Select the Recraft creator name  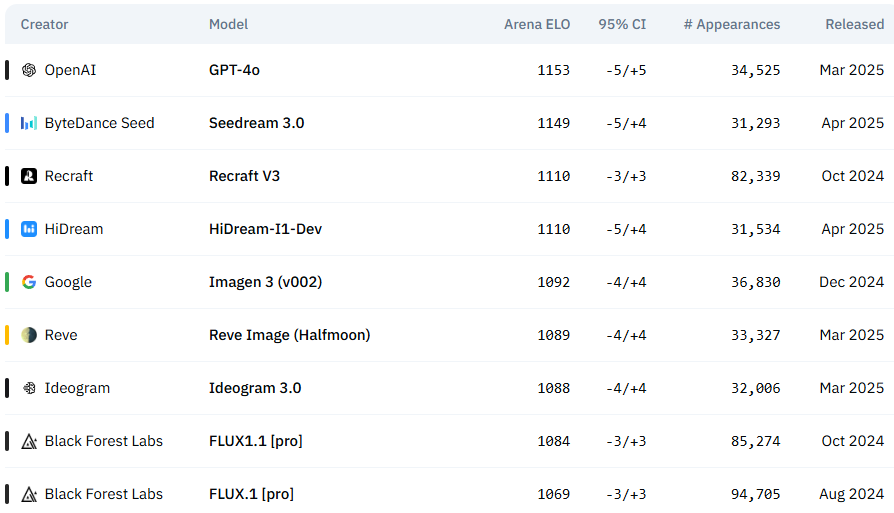69,176
